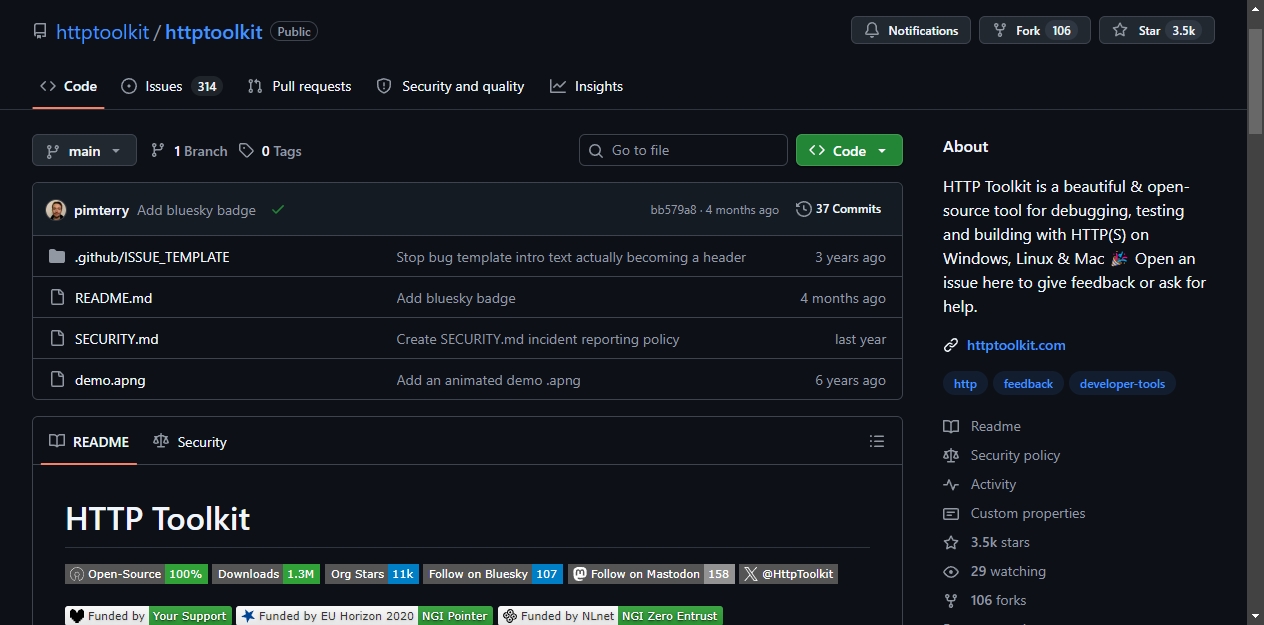1264x625 pixels.
Task: Click the file icon beside SECURITY.md
Action: (x=57, y=339)
